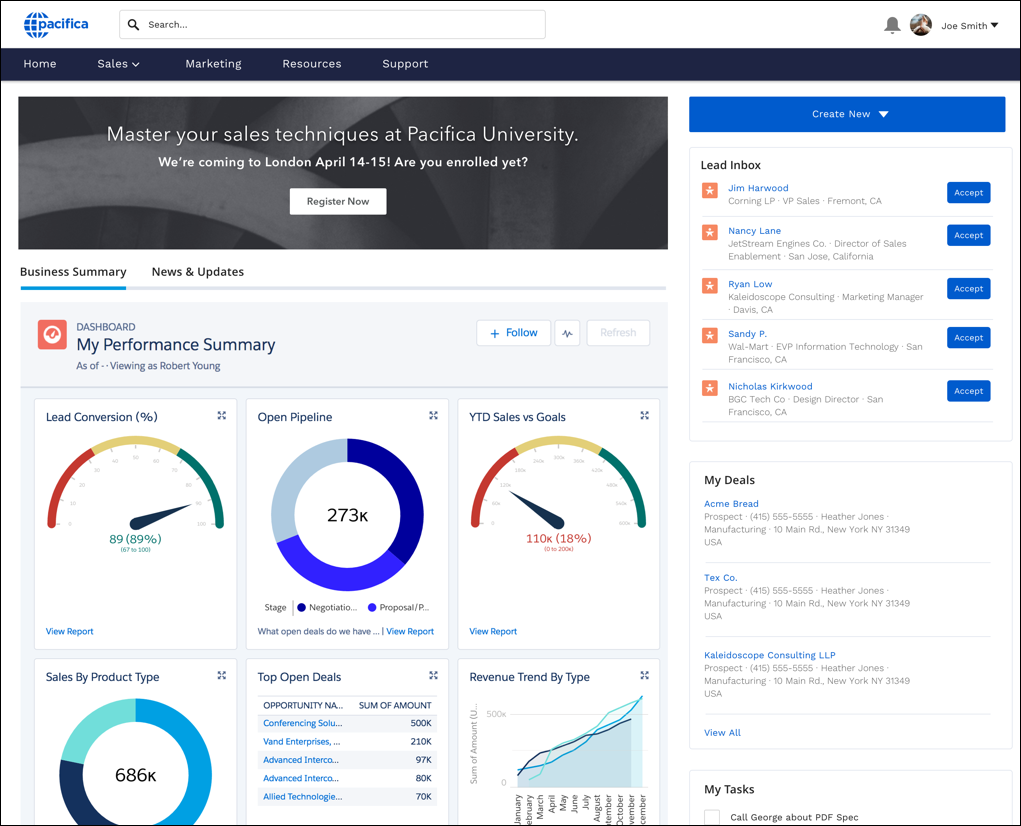Open notifications via the bell icon

click(891, 25)
